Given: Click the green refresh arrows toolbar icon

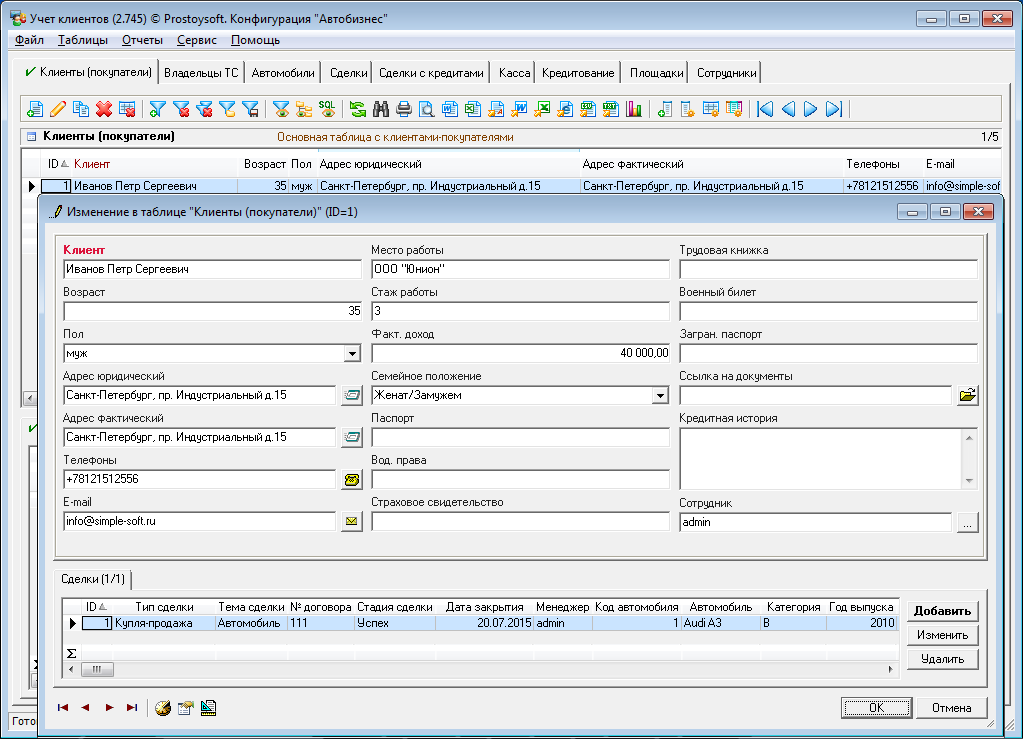Looking at the screenshot, I should pyautogui.click(x=357, y=109).
